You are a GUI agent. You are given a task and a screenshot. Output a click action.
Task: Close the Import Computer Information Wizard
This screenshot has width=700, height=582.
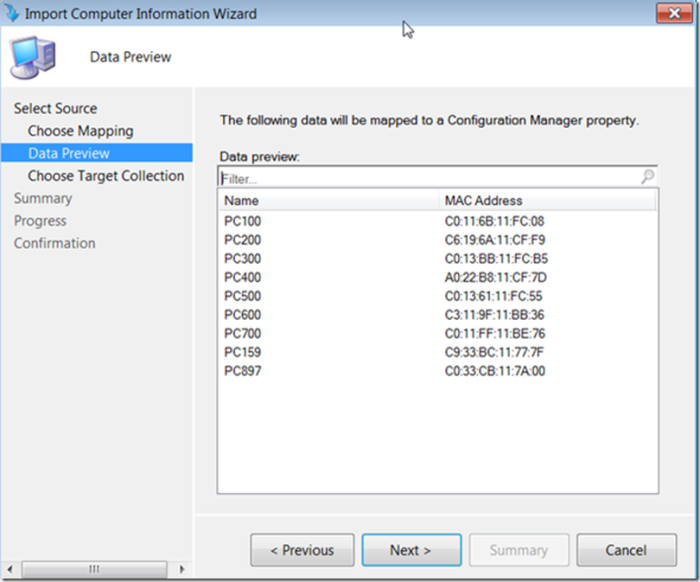pyautogui.click(x=674, y=14)
